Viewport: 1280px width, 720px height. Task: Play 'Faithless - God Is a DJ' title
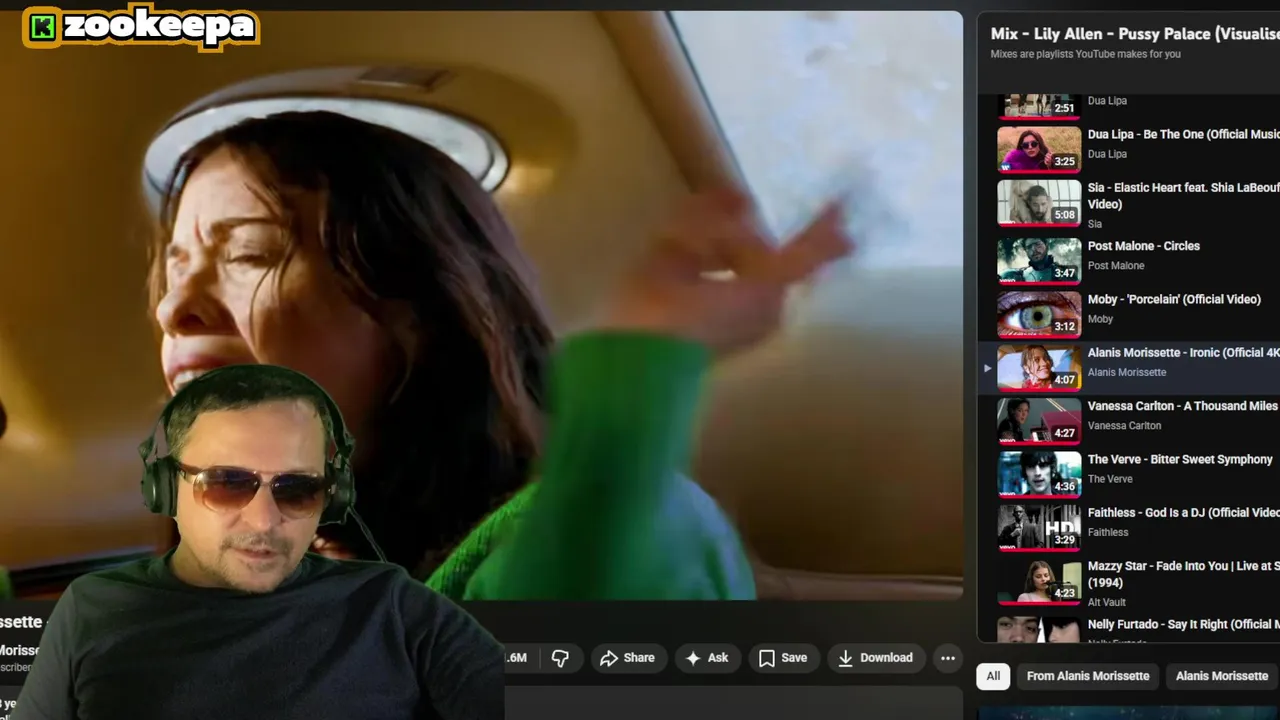(x=1183, y=512)
